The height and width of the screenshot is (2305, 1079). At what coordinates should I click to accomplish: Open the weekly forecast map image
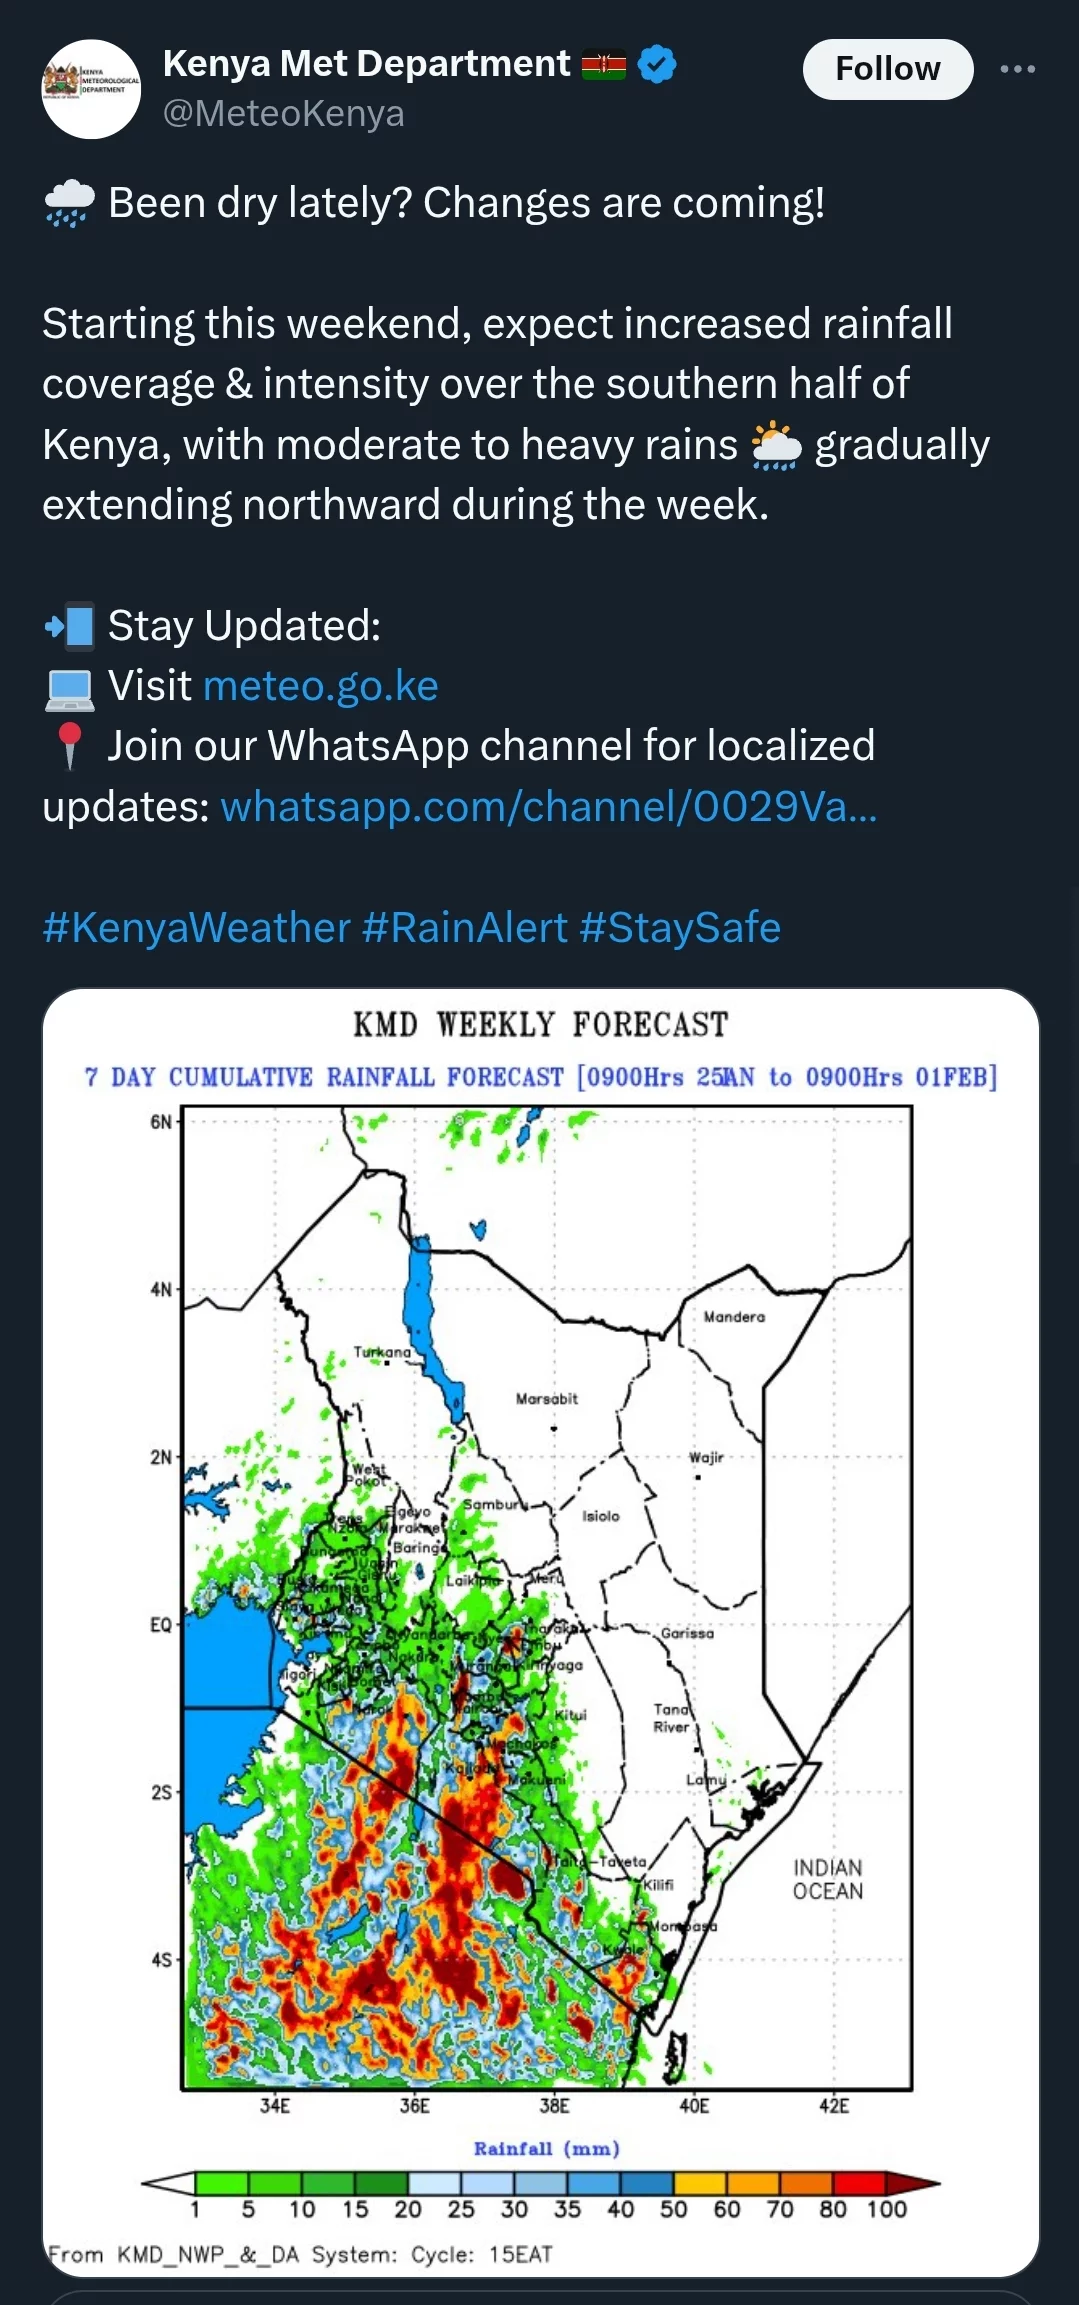[x=540, y=1632]
